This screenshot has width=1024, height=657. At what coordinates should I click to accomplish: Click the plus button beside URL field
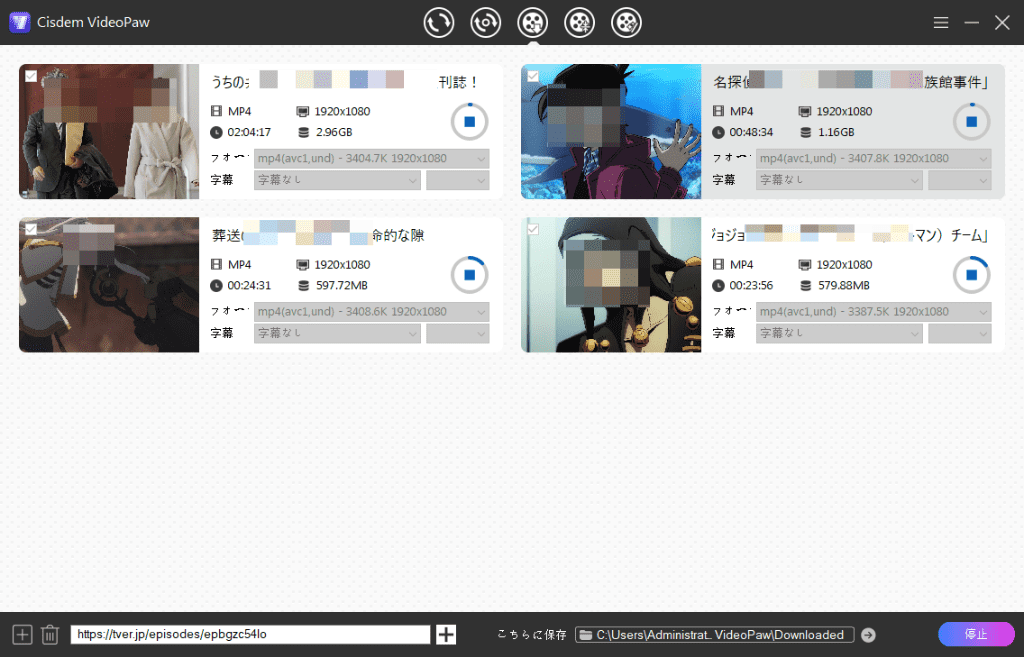[x=446, y=634]
